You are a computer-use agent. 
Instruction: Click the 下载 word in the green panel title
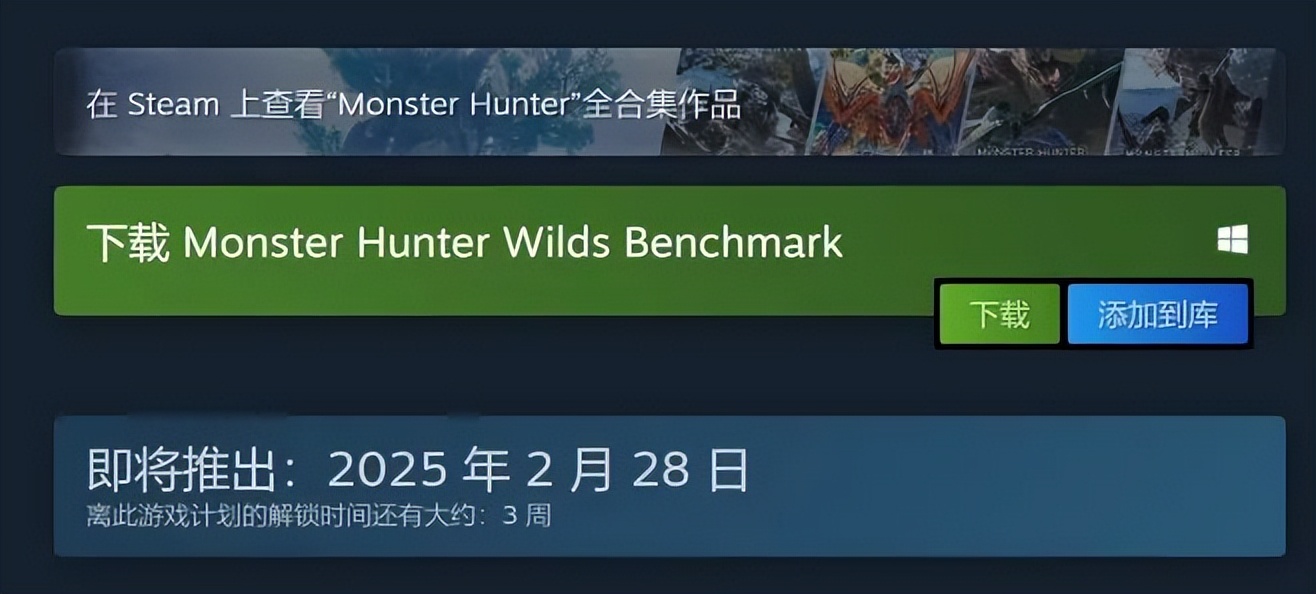(127, 243)
